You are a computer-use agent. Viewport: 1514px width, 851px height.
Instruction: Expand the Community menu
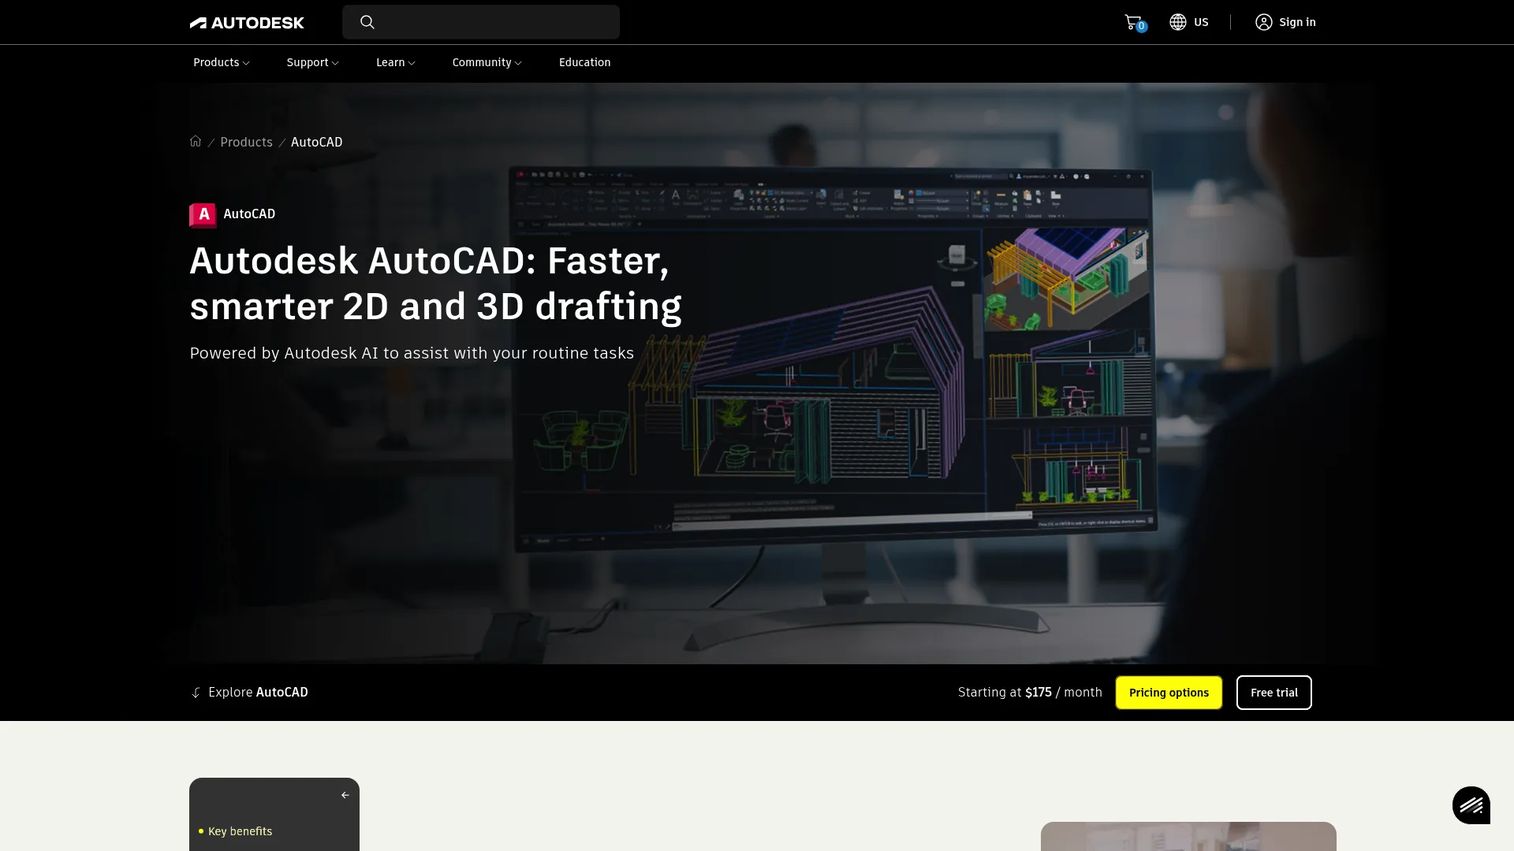(487, 62)
